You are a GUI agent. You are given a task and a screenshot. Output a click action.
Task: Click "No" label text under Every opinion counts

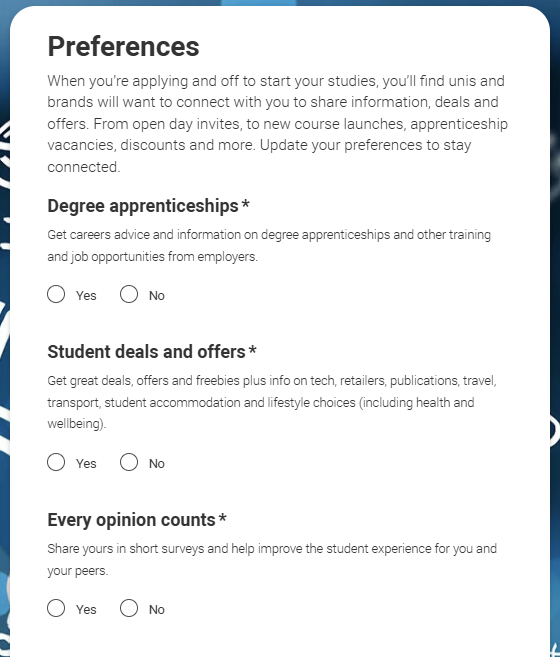157,609
